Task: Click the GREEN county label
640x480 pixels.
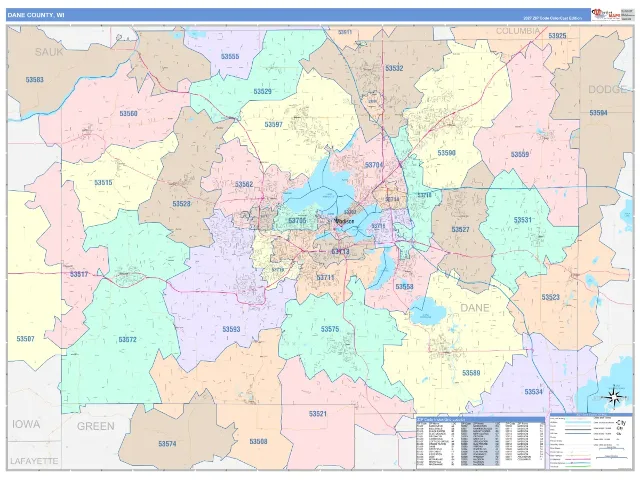Action: [x=96, y=426]
